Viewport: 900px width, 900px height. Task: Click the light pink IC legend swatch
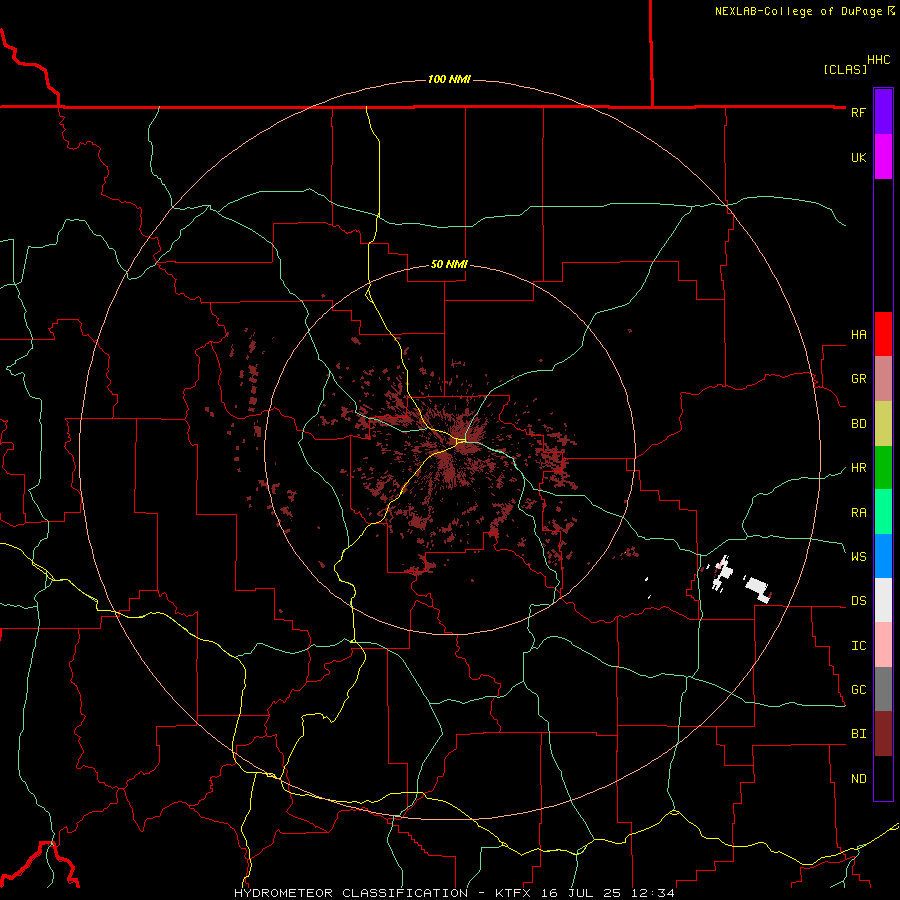883,645
